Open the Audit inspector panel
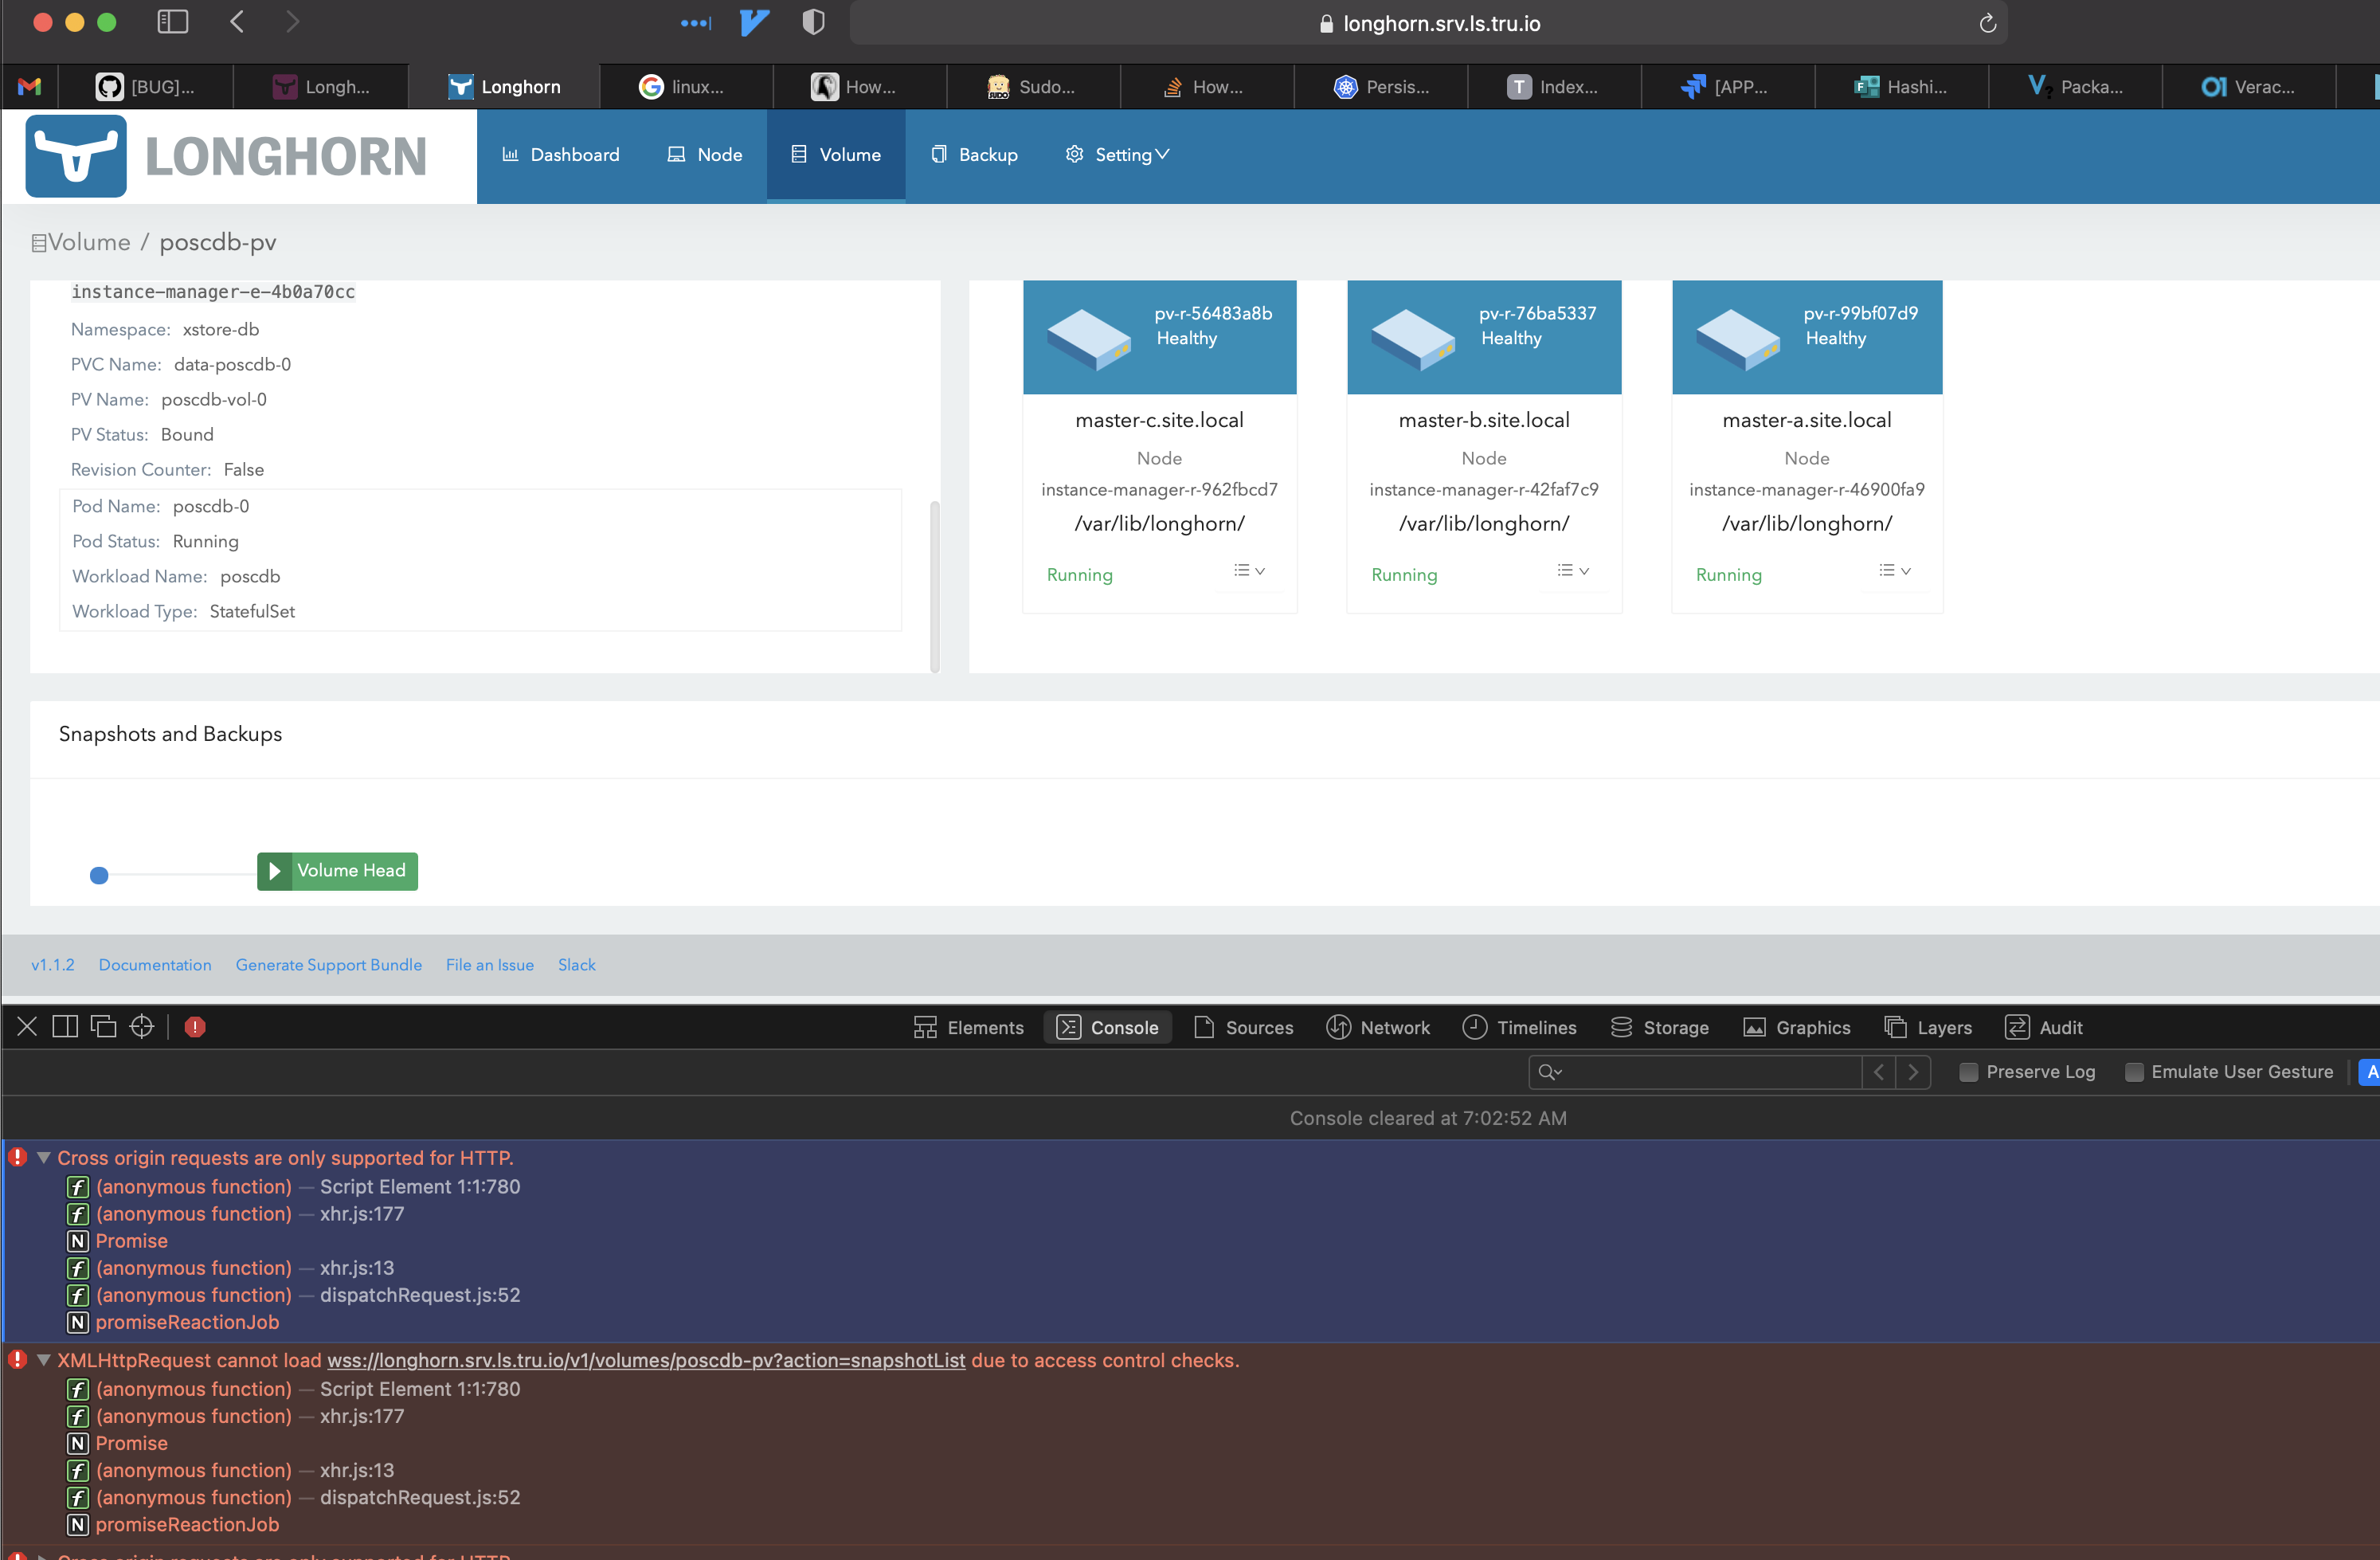 click(2044, 1027)
